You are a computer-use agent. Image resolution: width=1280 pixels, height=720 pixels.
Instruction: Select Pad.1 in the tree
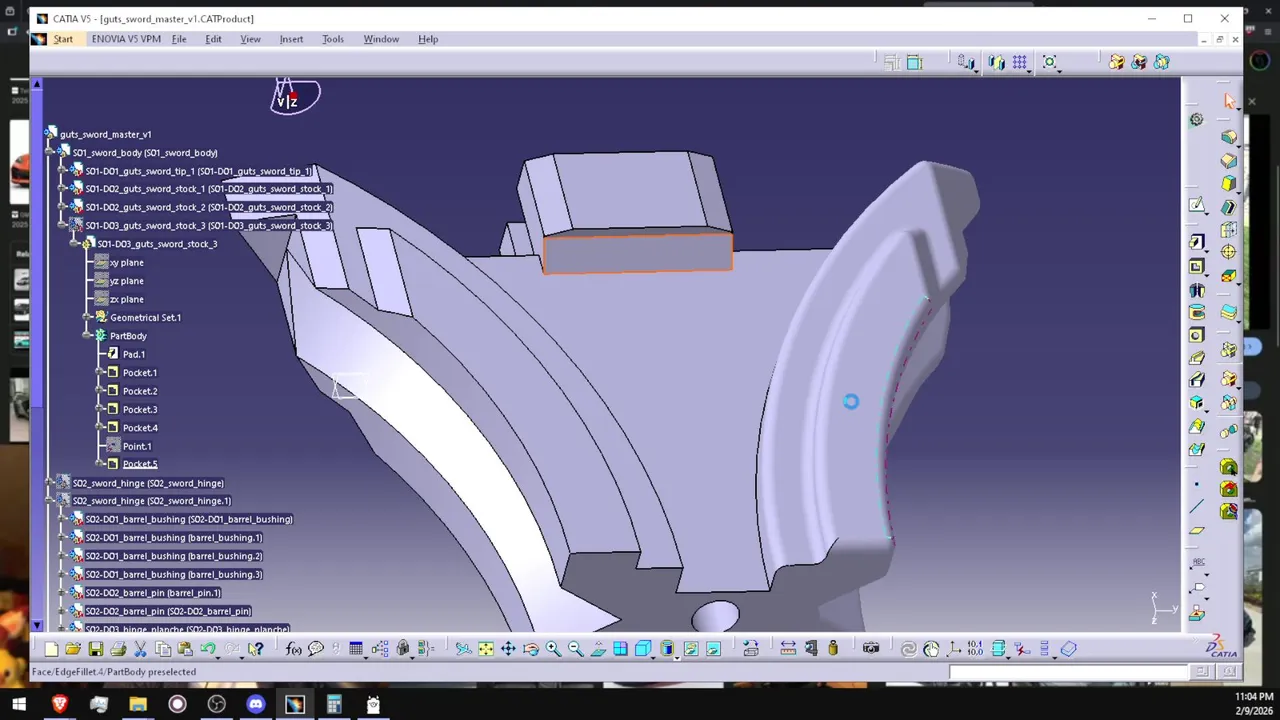tap(134, 354)
